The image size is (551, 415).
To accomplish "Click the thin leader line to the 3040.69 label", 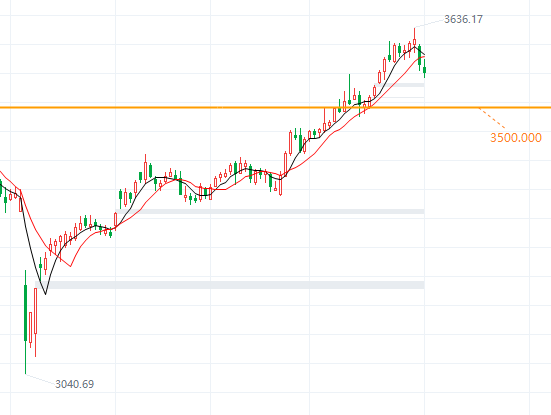I will (x=40, y=379).
